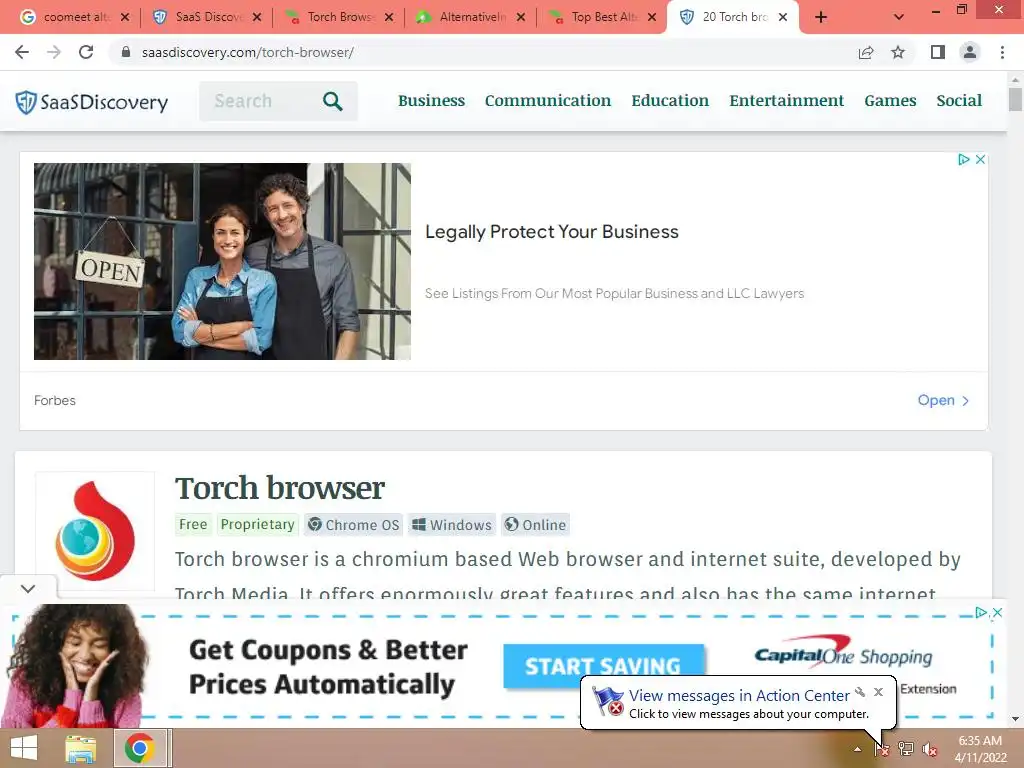Select the Chrome OS platform tag
Screen dimensions: 1024x768
point(353,524)
